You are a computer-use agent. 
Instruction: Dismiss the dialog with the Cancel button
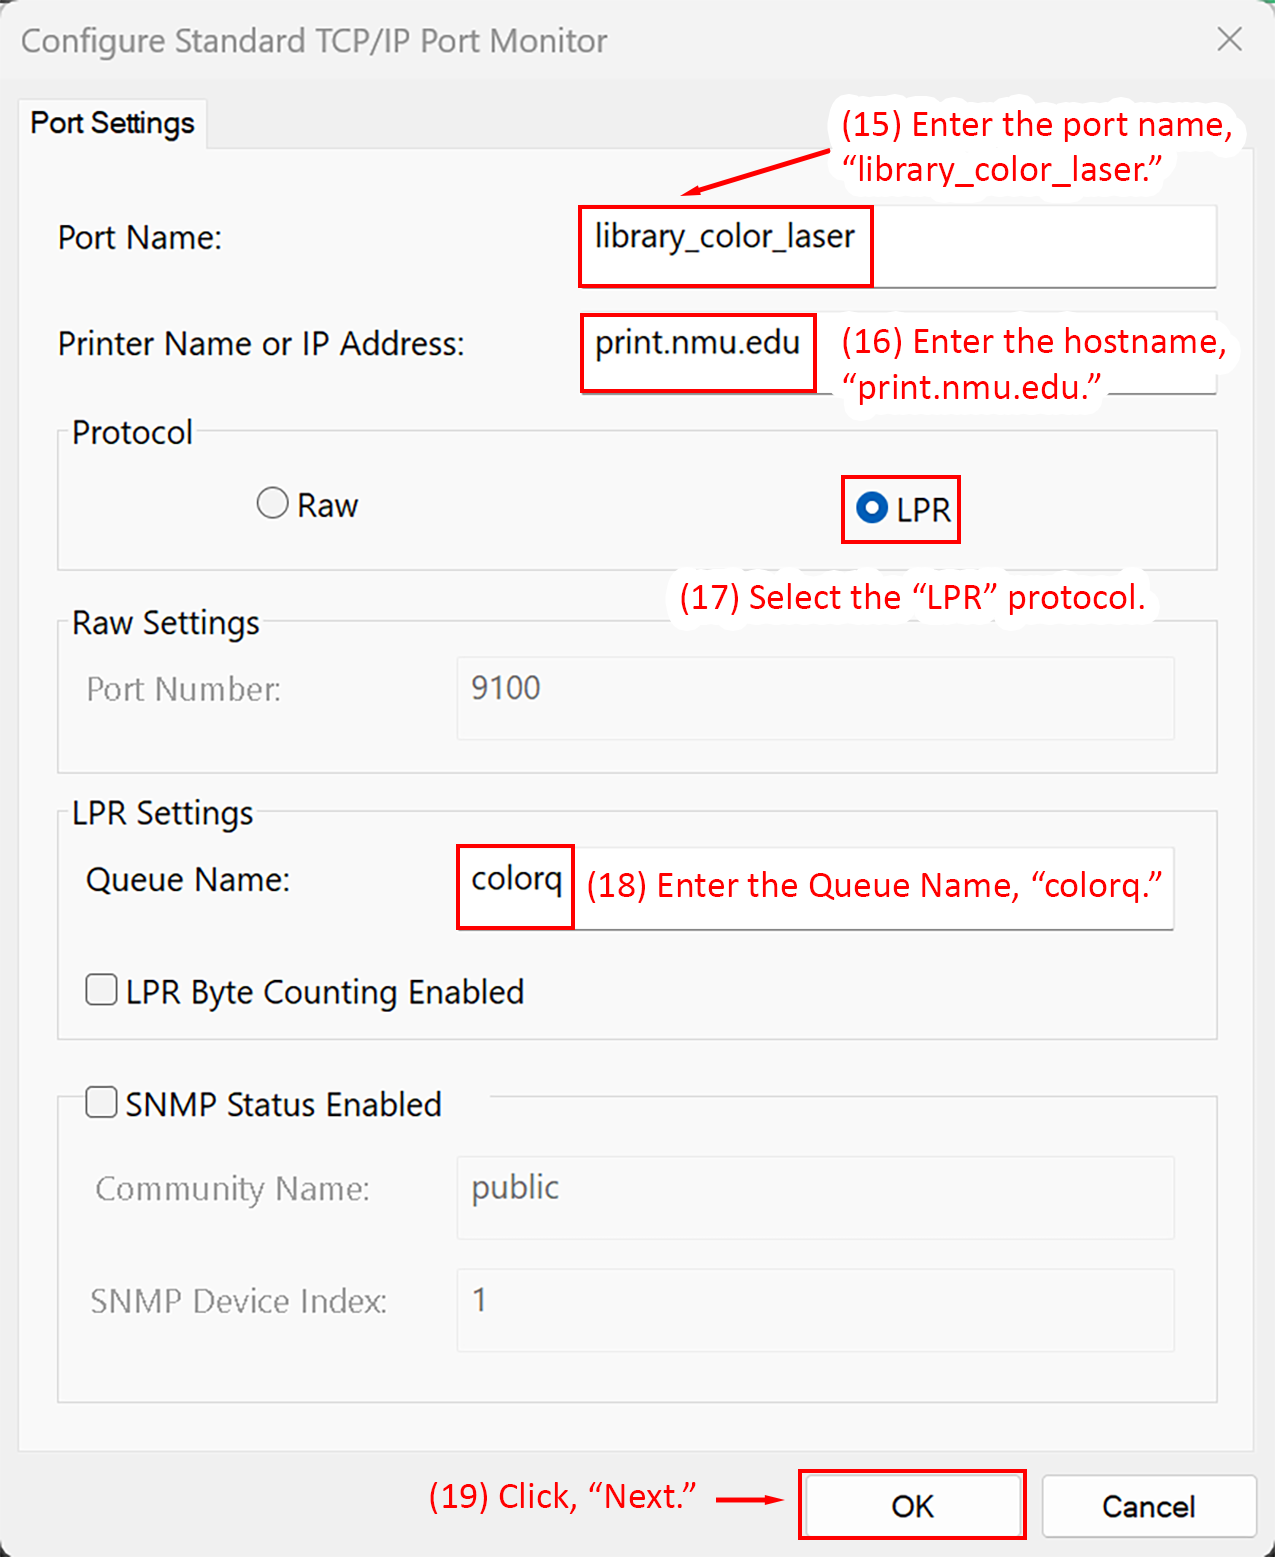(x=1149, y=1506)
